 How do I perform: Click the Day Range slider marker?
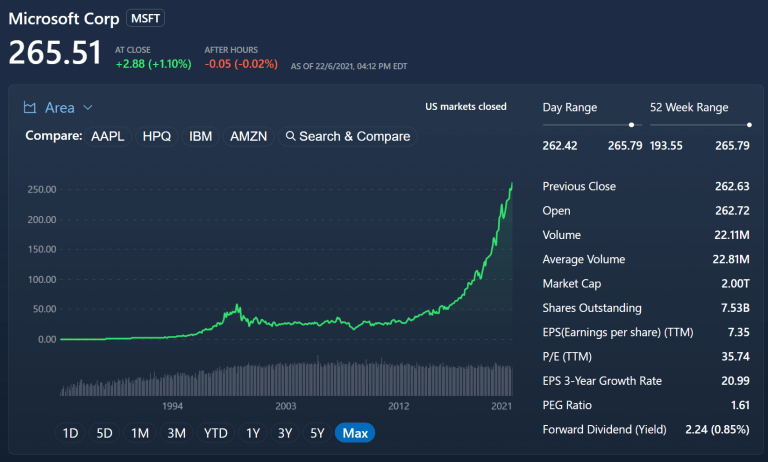tap(631, 125)
